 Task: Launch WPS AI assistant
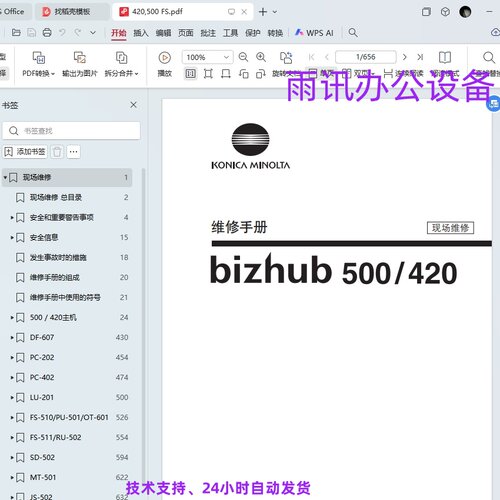(314, 33)
